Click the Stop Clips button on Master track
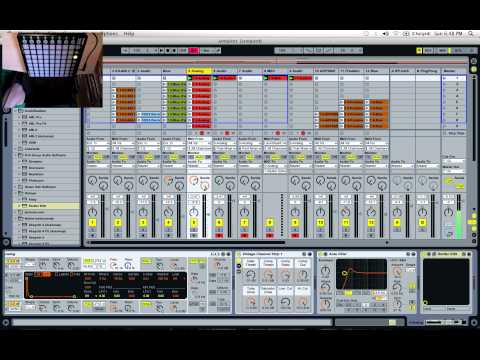This screenshot has height=360, width=480. (454, 133)
